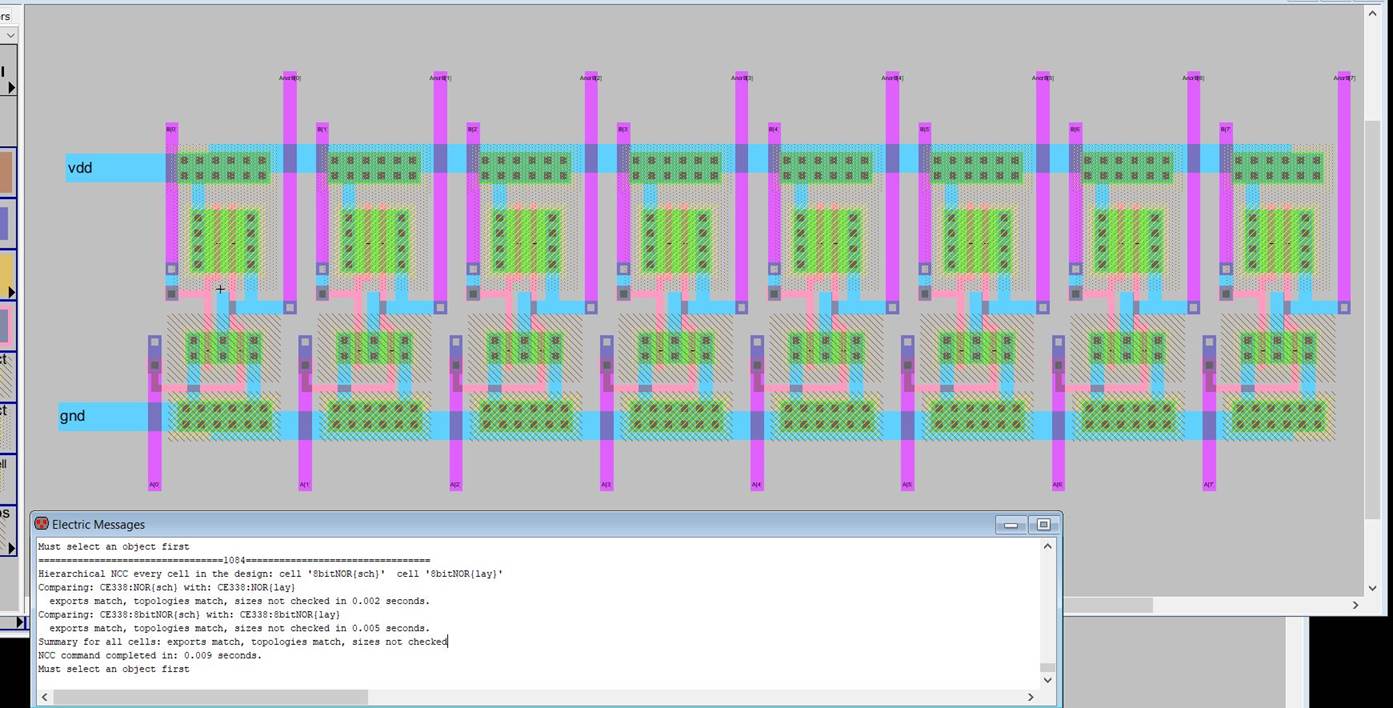Click the layout scrollbar up arrow
The height and width of the screenshot is (708, 1393).
click(1372, 14)
